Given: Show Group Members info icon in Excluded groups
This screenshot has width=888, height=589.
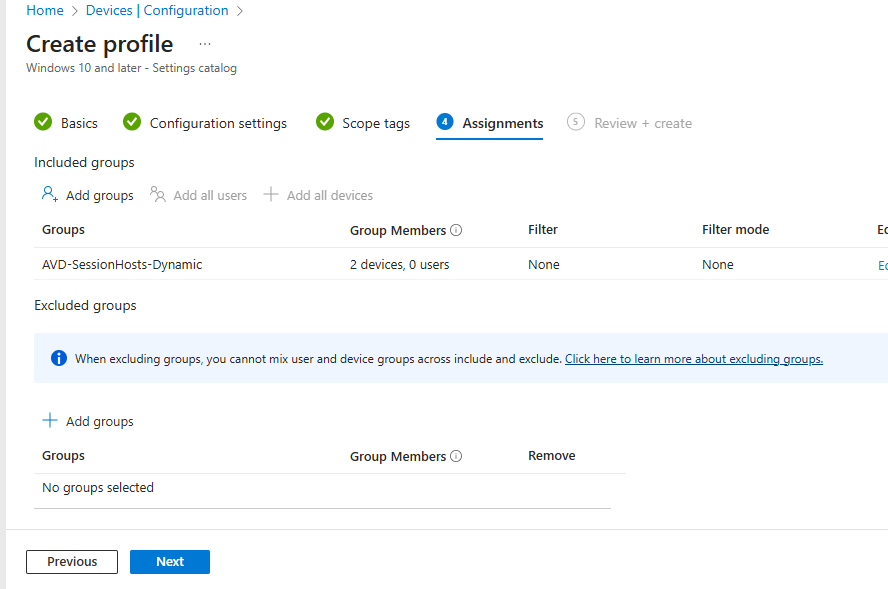Looking at the screenshot, I should pos(456,456).
